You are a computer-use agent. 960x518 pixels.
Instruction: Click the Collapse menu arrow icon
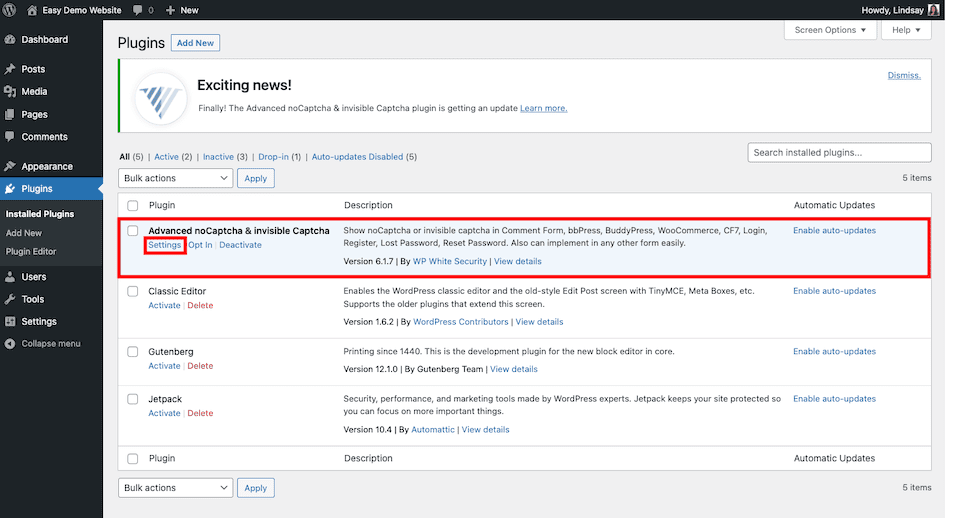click(10, 344)
